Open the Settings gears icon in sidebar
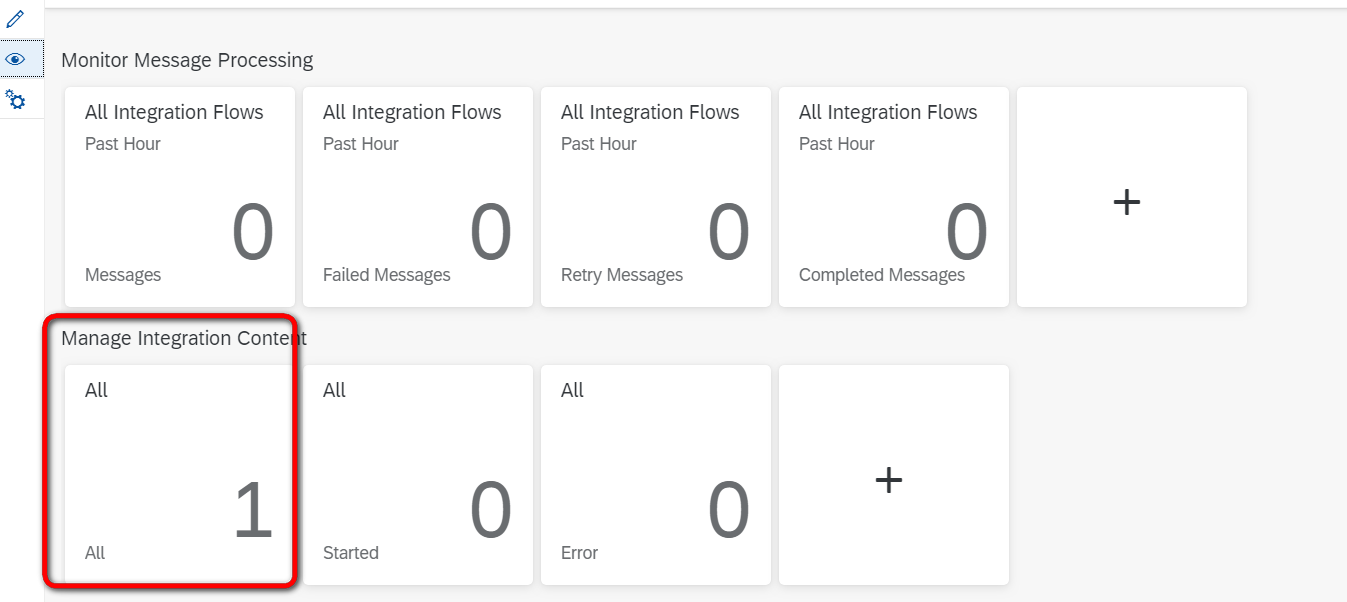1347x602 pixels. [15, 99]
